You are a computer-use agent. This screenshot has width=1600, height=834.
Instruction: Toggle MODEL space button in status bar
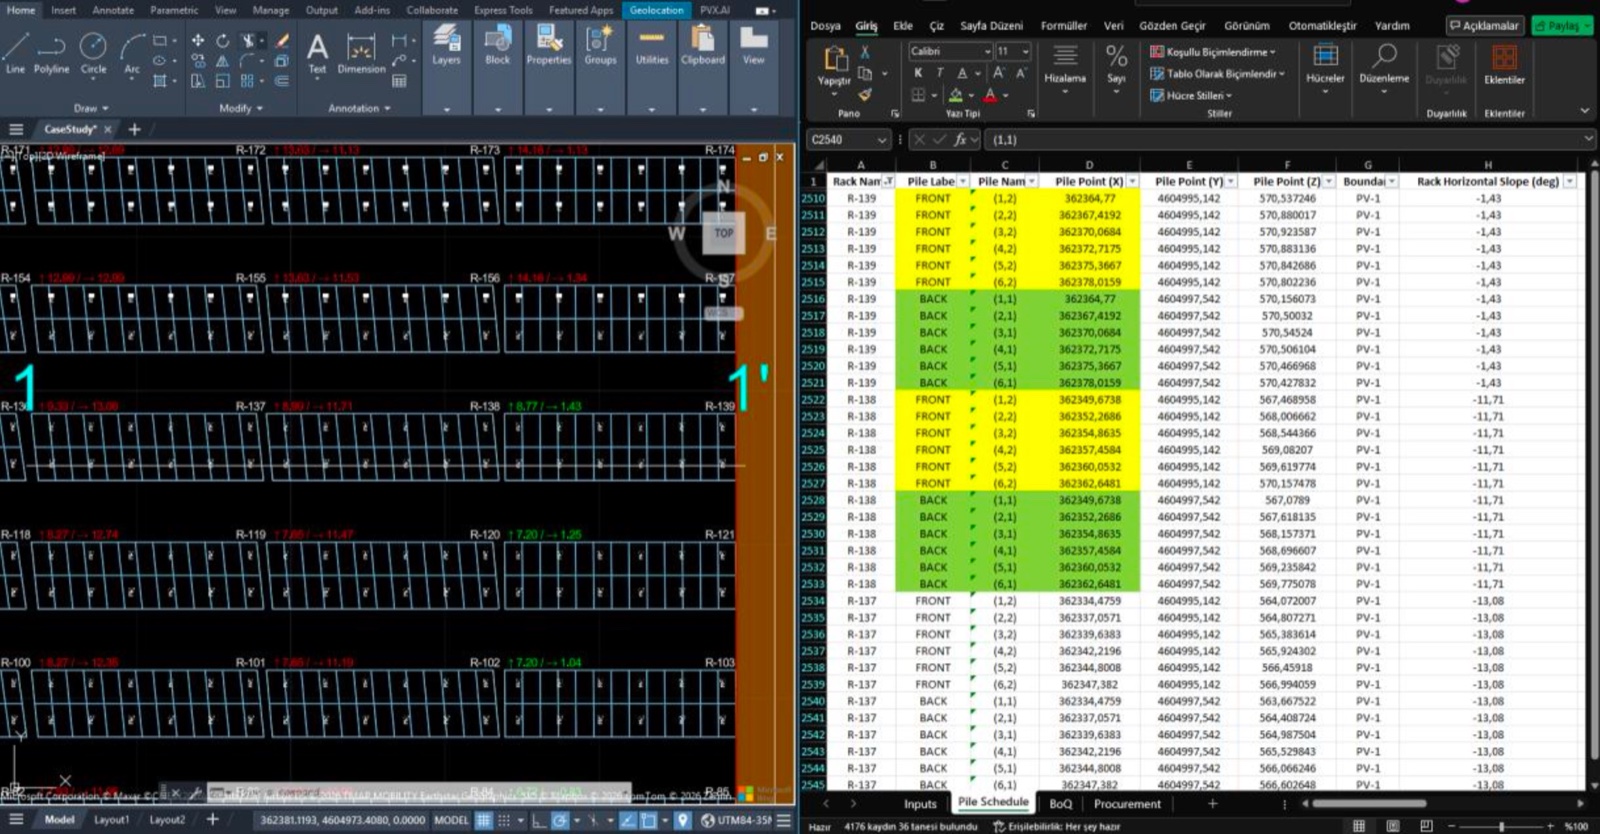pos(451,820)
